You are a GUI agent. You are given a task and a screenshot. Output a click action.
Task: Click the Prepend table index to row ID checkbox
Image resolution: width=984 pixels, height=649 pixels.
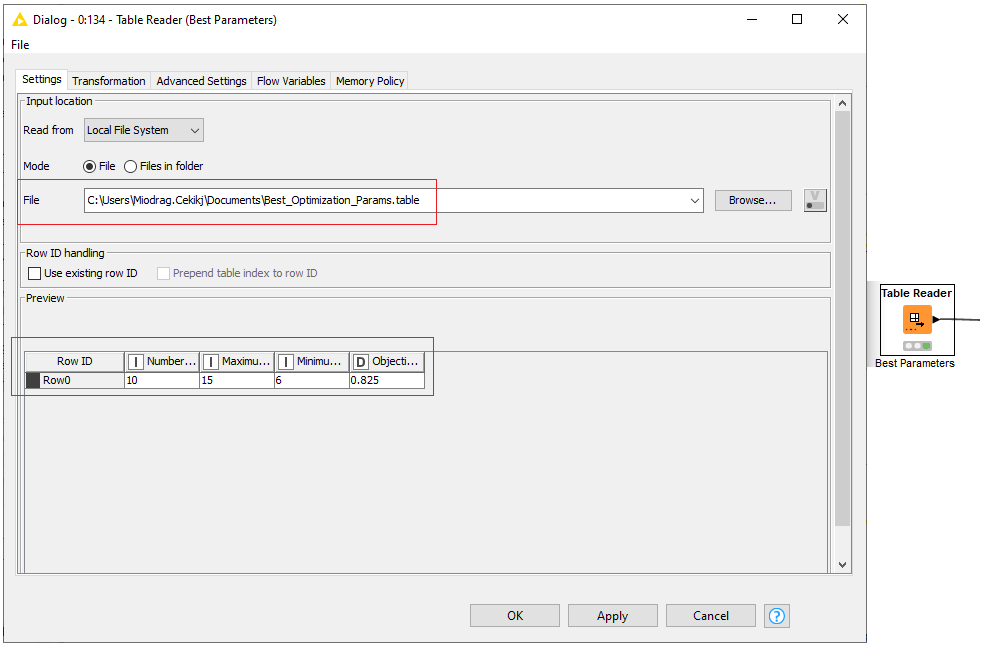[x=163, y=274]
